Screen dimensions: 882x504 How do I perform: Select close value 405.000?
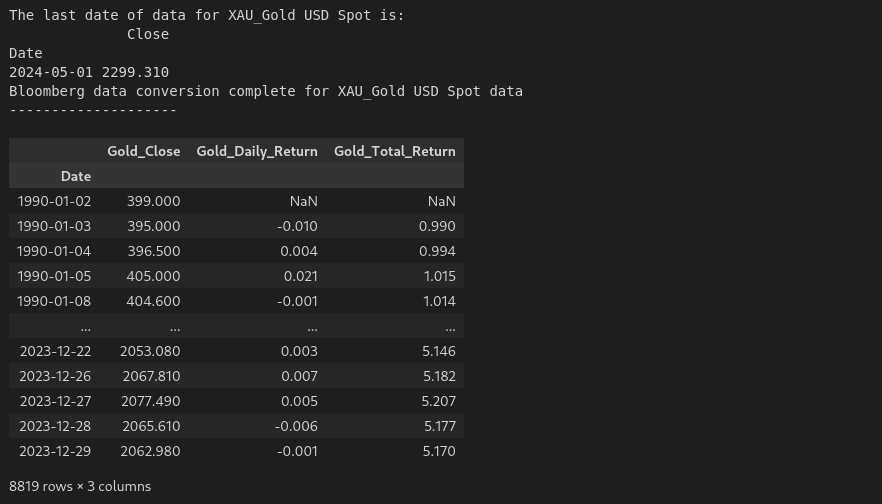point(154,276)
